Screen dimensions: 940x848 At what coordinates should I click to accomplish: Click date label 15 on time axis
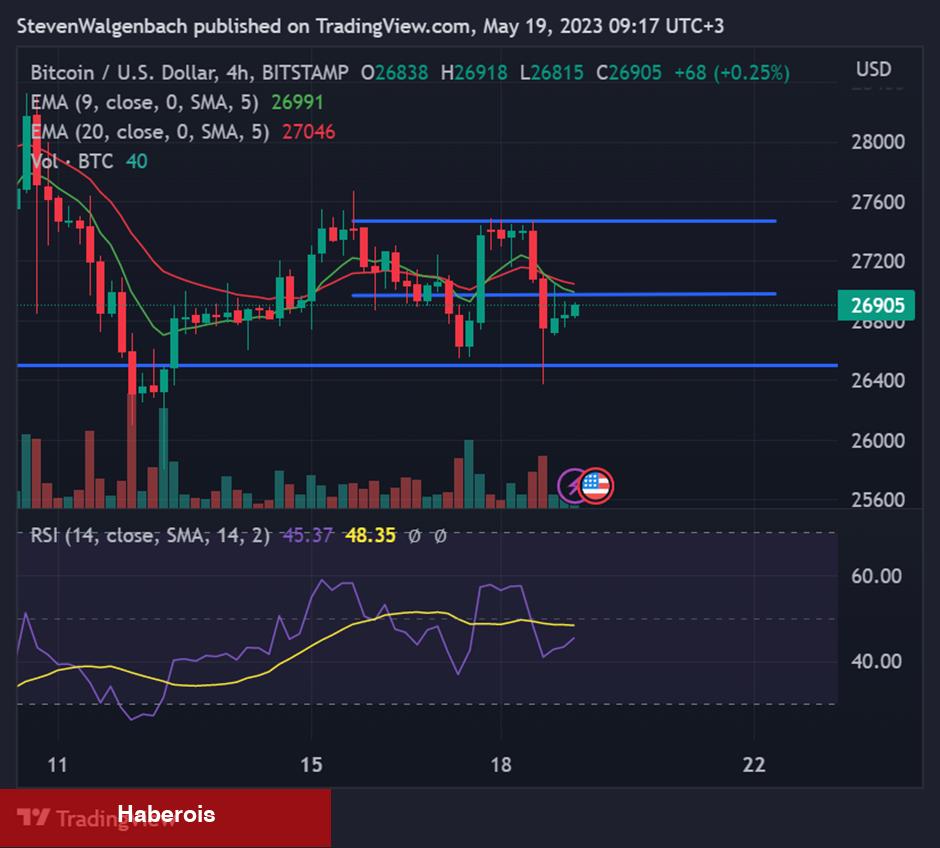(x=311, y=765)
